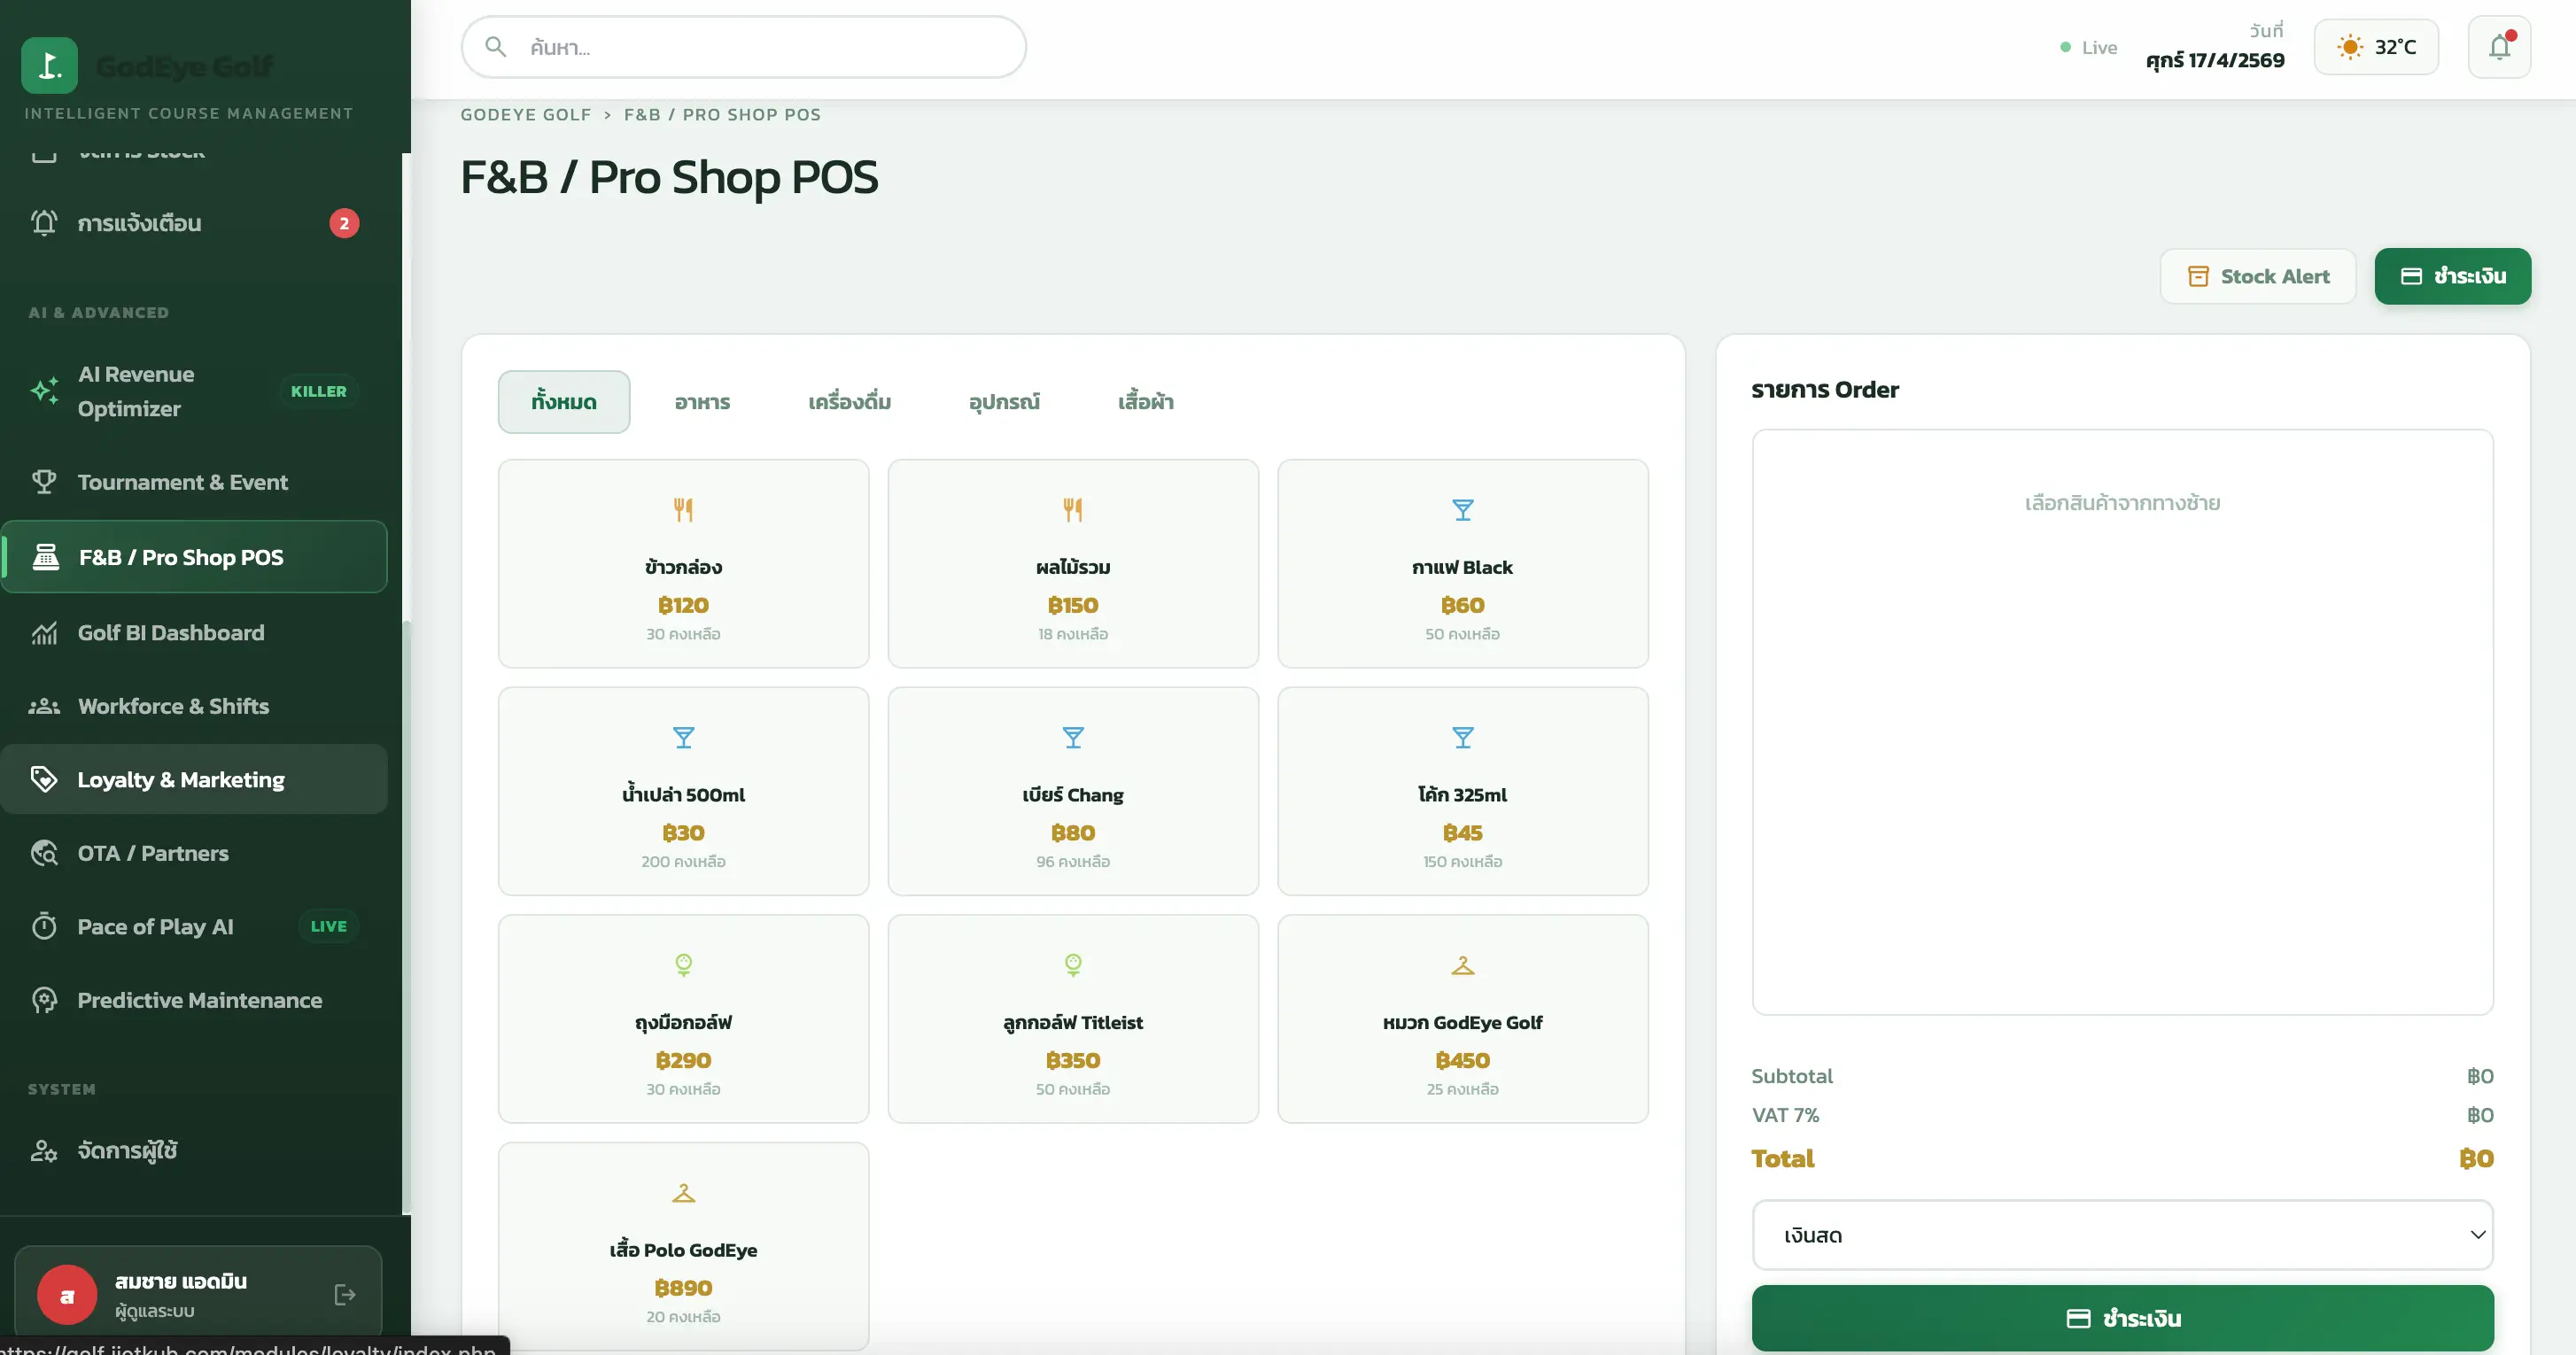Viewport: 2576px width, 1355px height.
Task: Click the ค้นหา search field
Action: coord(744,47)
